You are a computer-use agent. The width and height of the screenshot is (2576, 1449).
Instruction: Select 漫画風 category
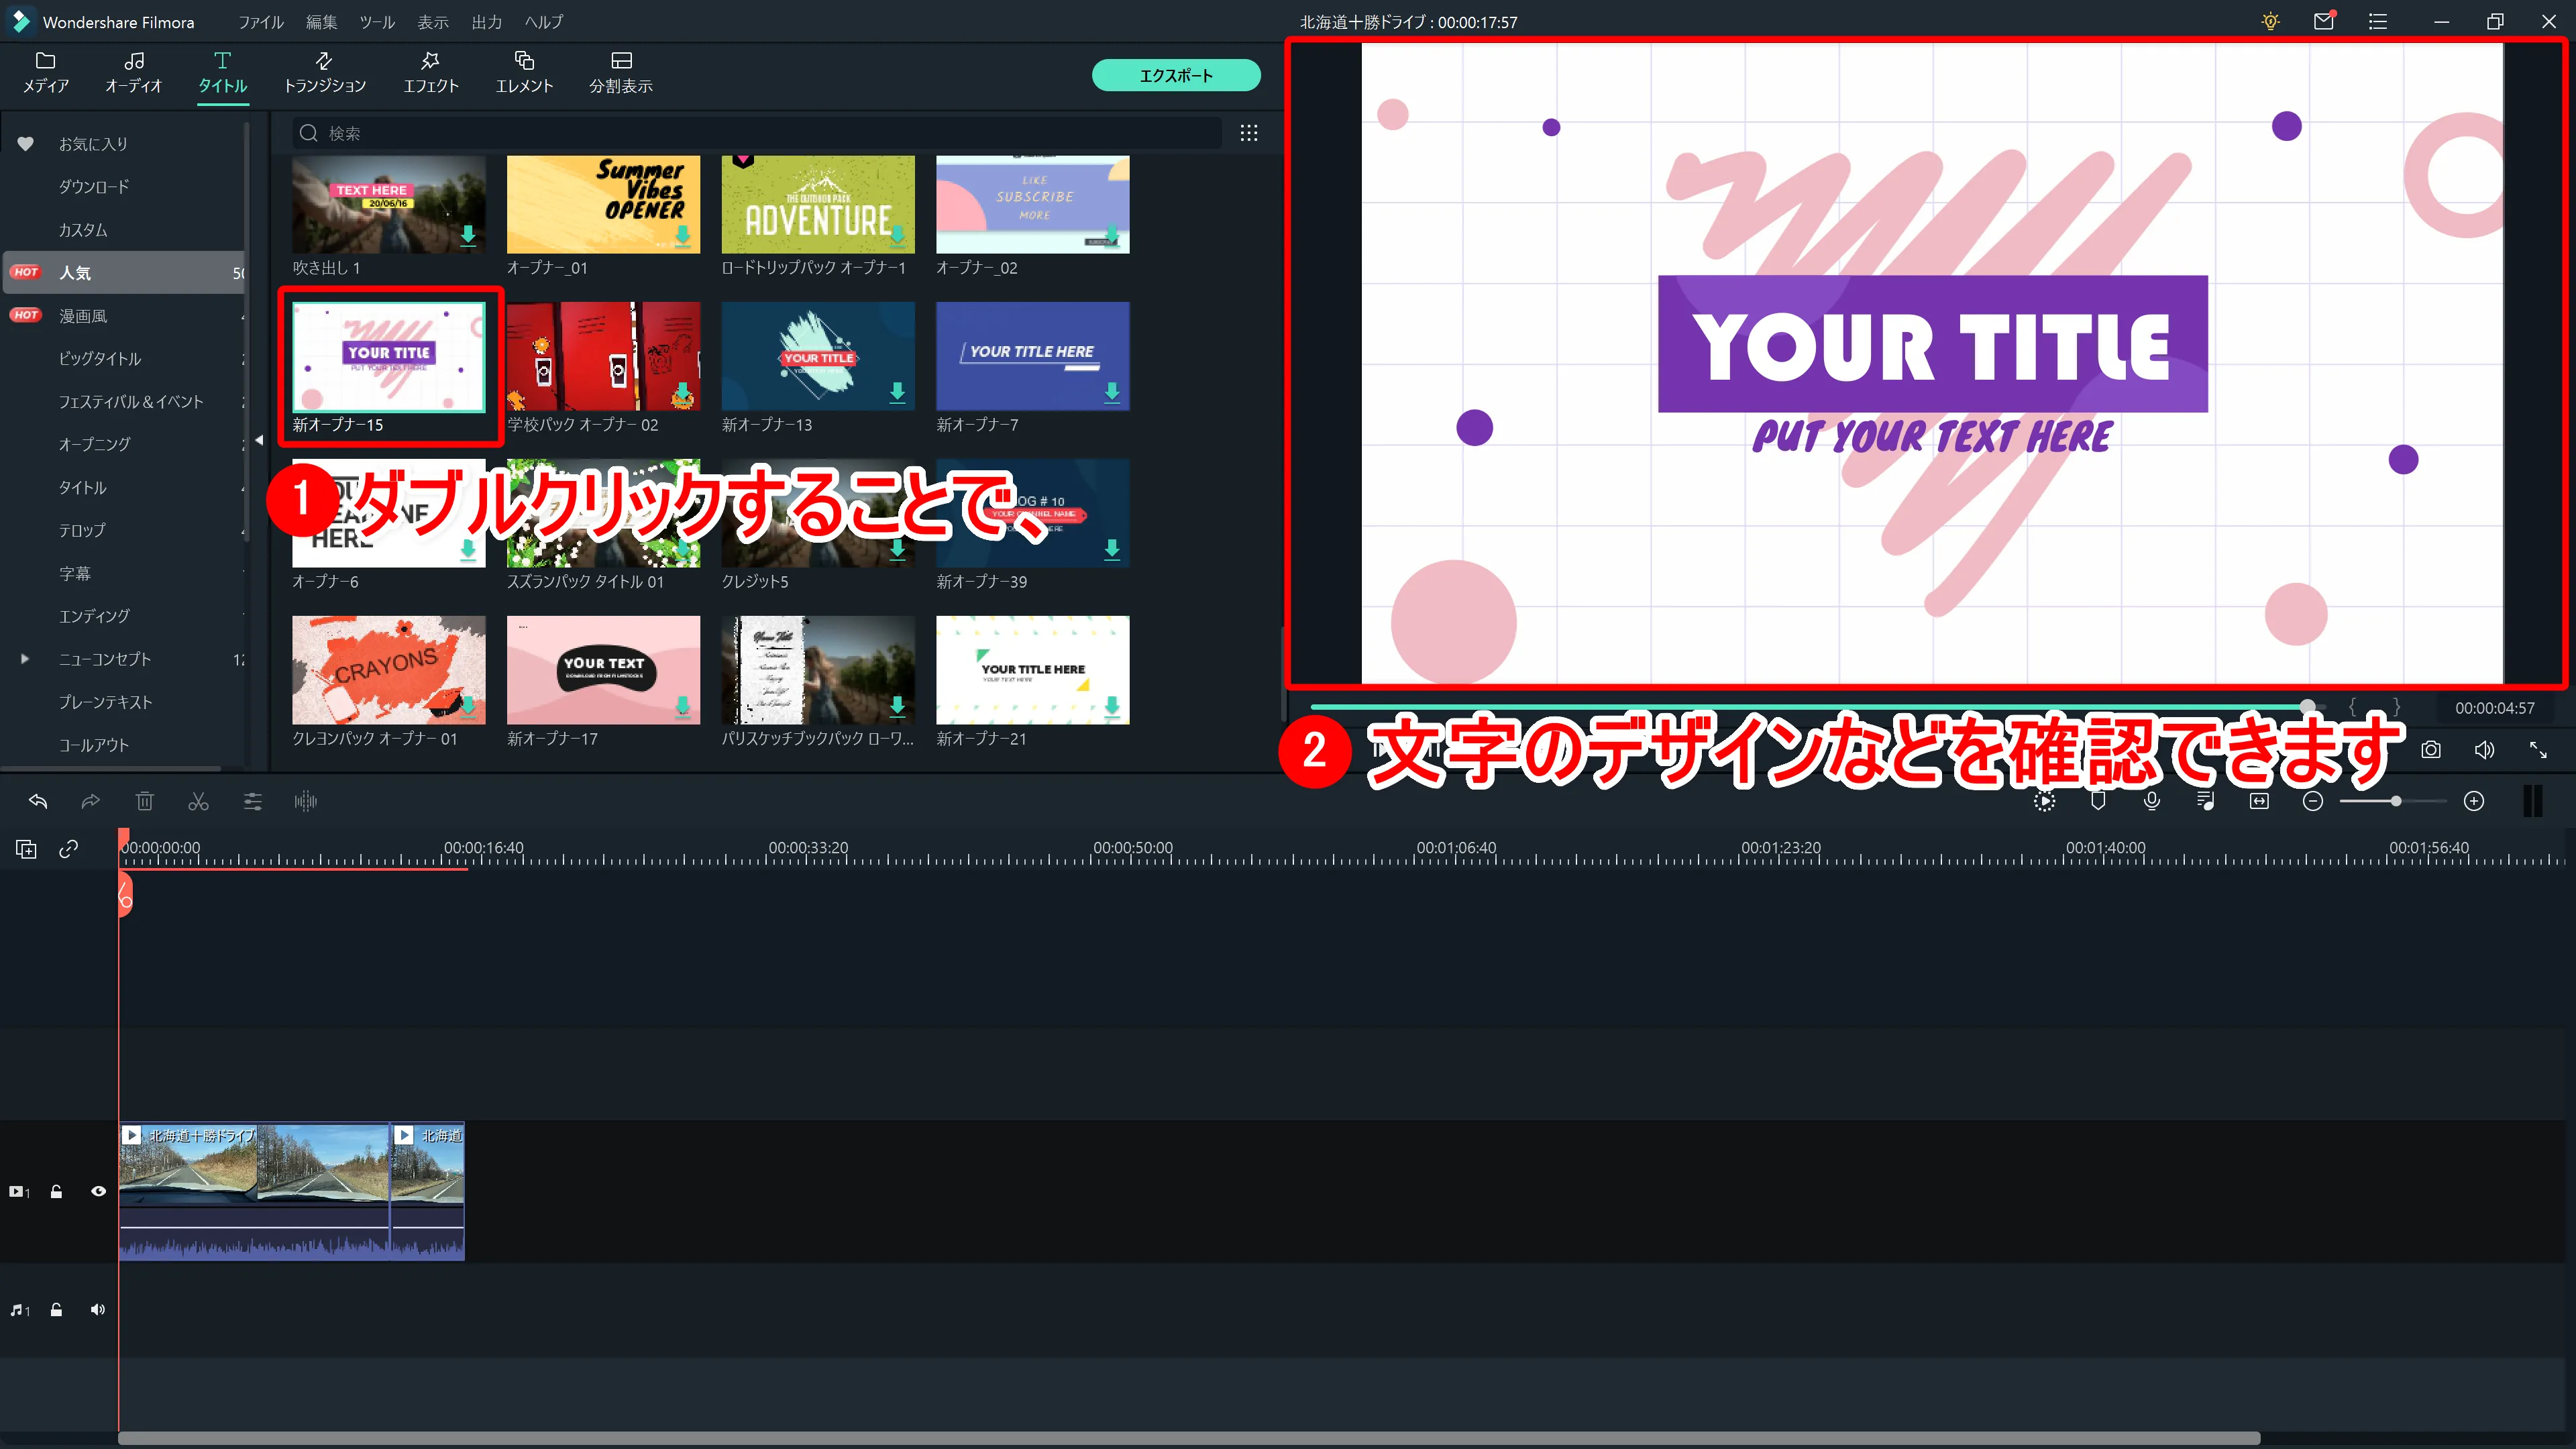coord(83,316)
